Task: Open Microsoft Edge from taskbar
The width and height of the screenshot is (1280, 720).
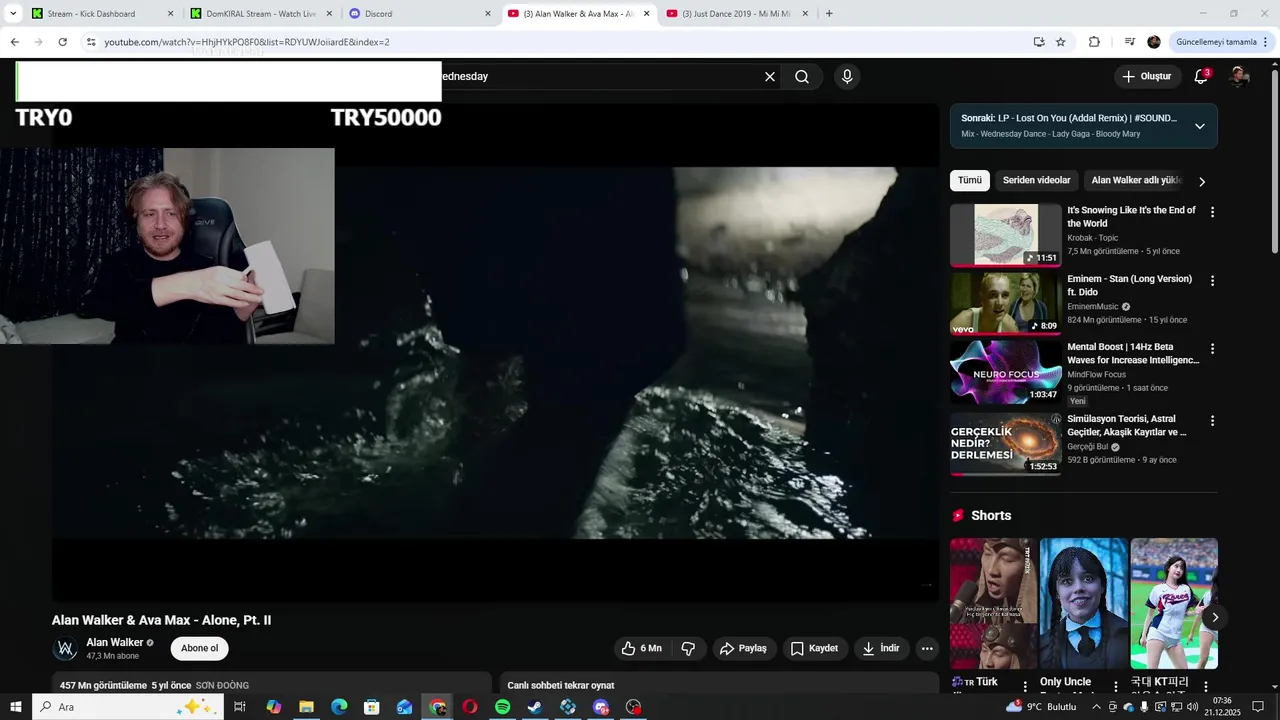Action: tap(339, 707)
